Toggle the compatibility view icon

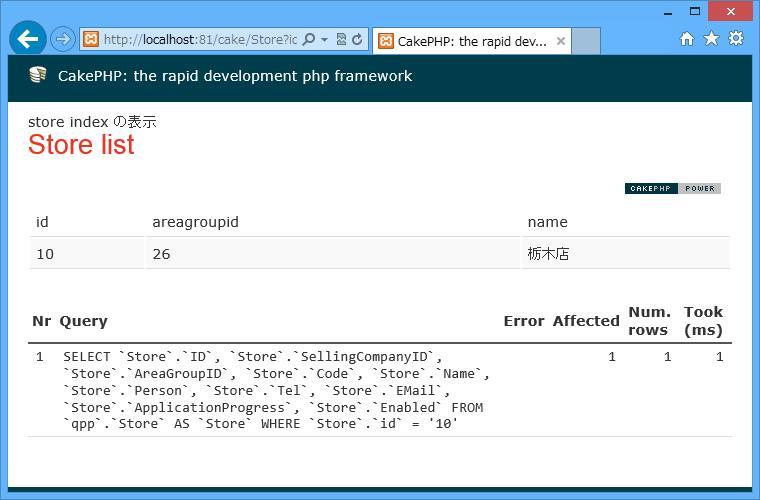[341, 40]
